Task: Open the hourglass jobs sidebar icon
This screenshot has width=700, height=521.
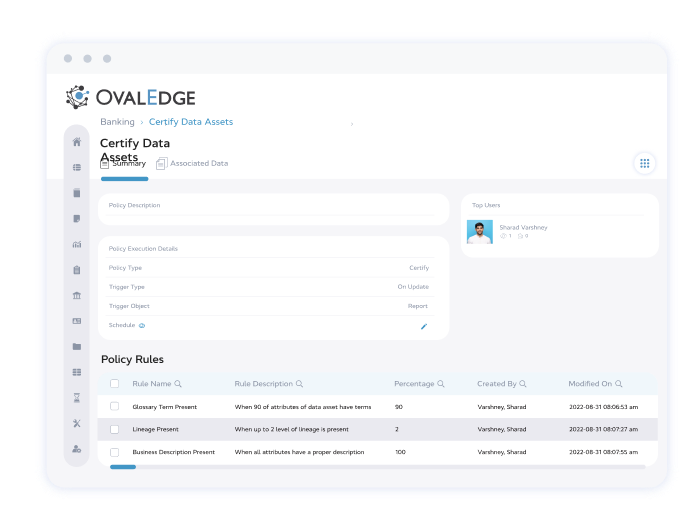Action: (77, 397)
